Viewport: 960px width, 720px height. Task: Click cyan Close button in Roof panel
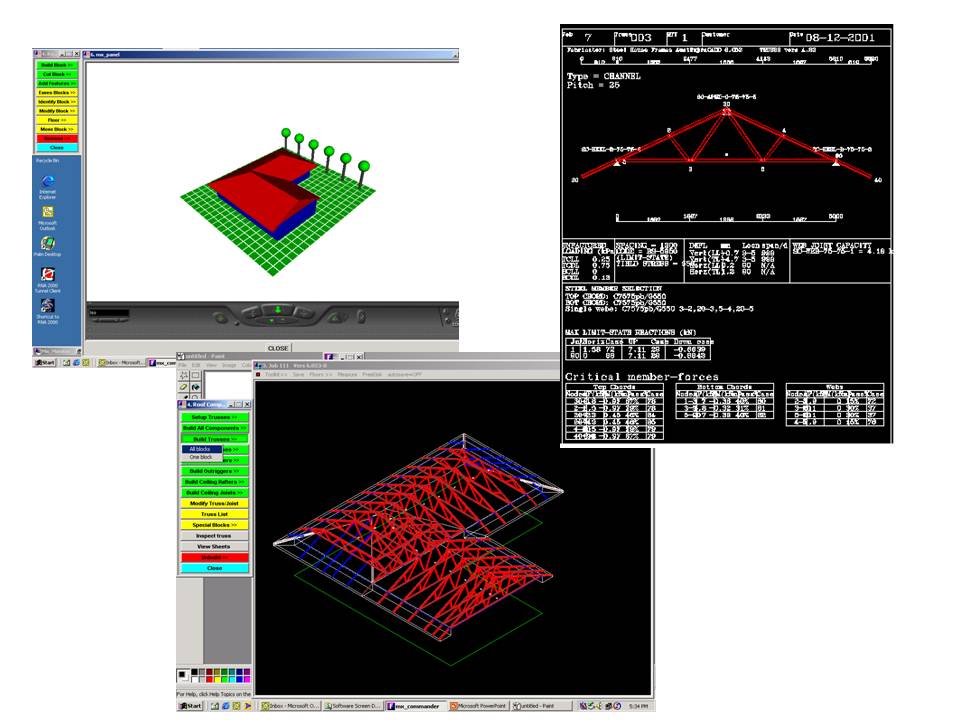pyautogui.click(x=214, y=568)
